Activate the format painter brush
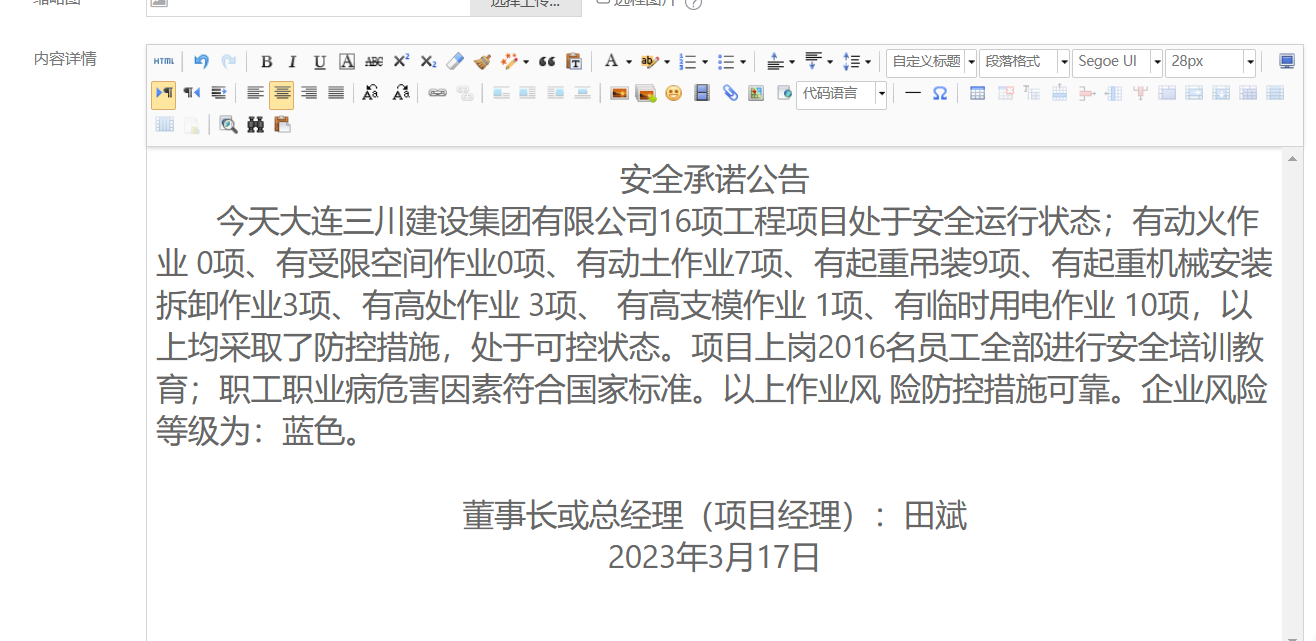The height and width of the screenshot is (641, 1316). point(482,61)
